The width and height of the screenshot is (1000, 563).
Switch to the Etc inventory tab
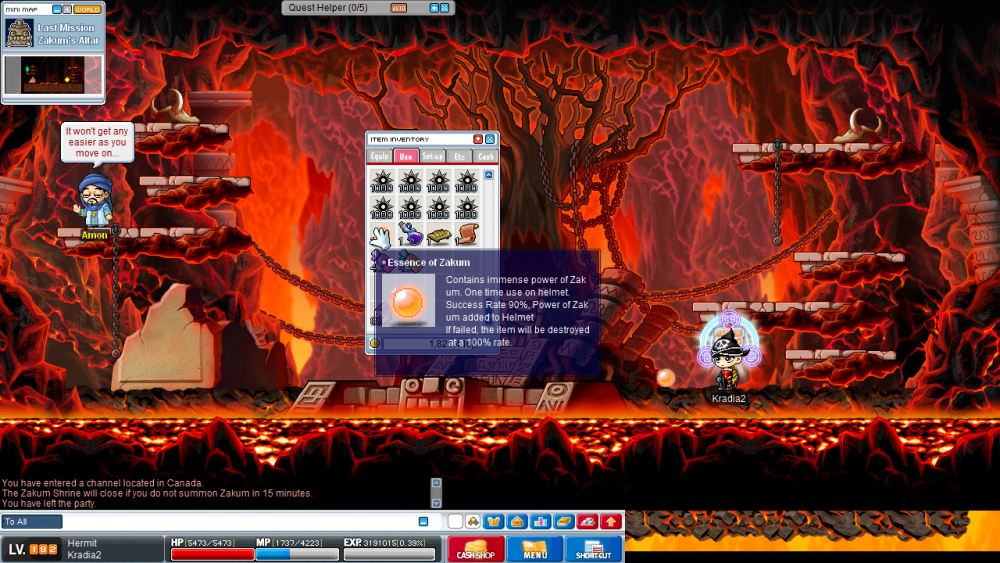pos(460,156)
